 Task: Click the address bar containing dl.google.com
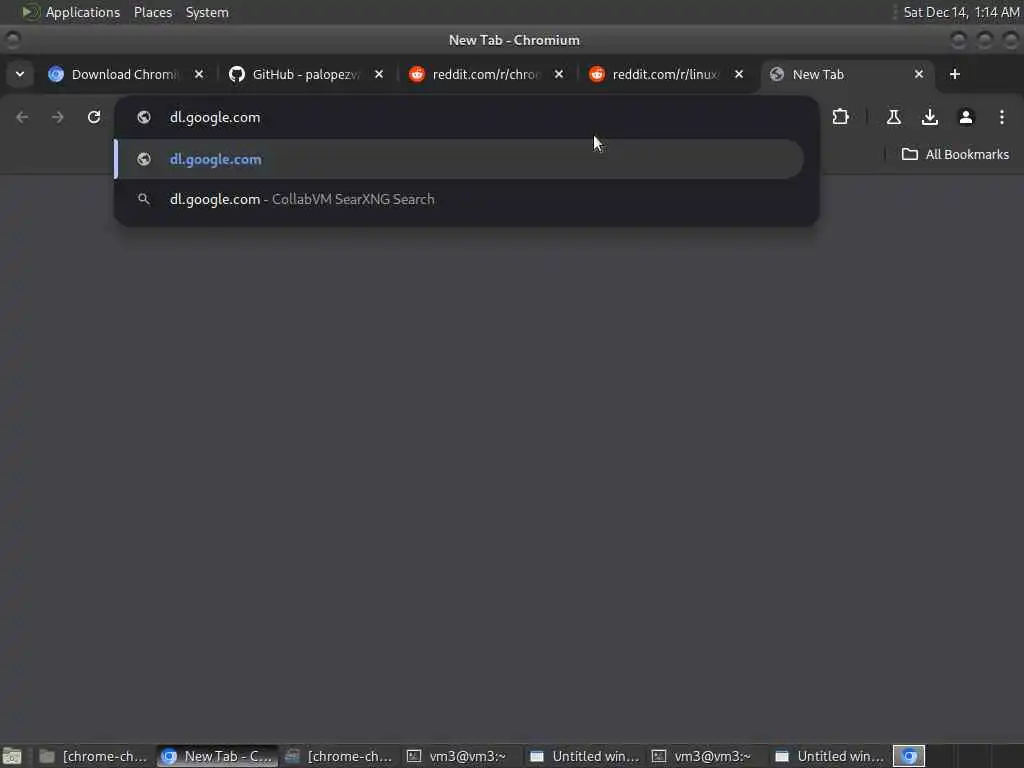click(466, 118)
